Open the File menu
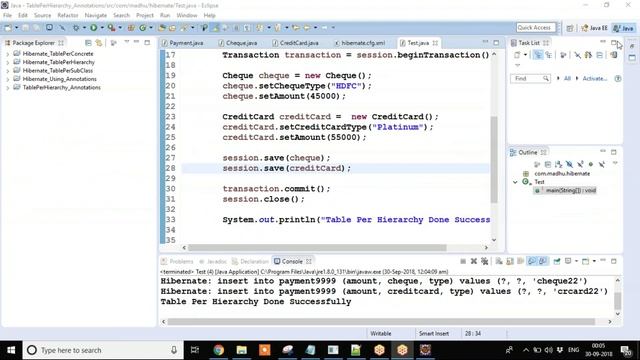This screenshot has height=360, width=640. coord(7,15)
